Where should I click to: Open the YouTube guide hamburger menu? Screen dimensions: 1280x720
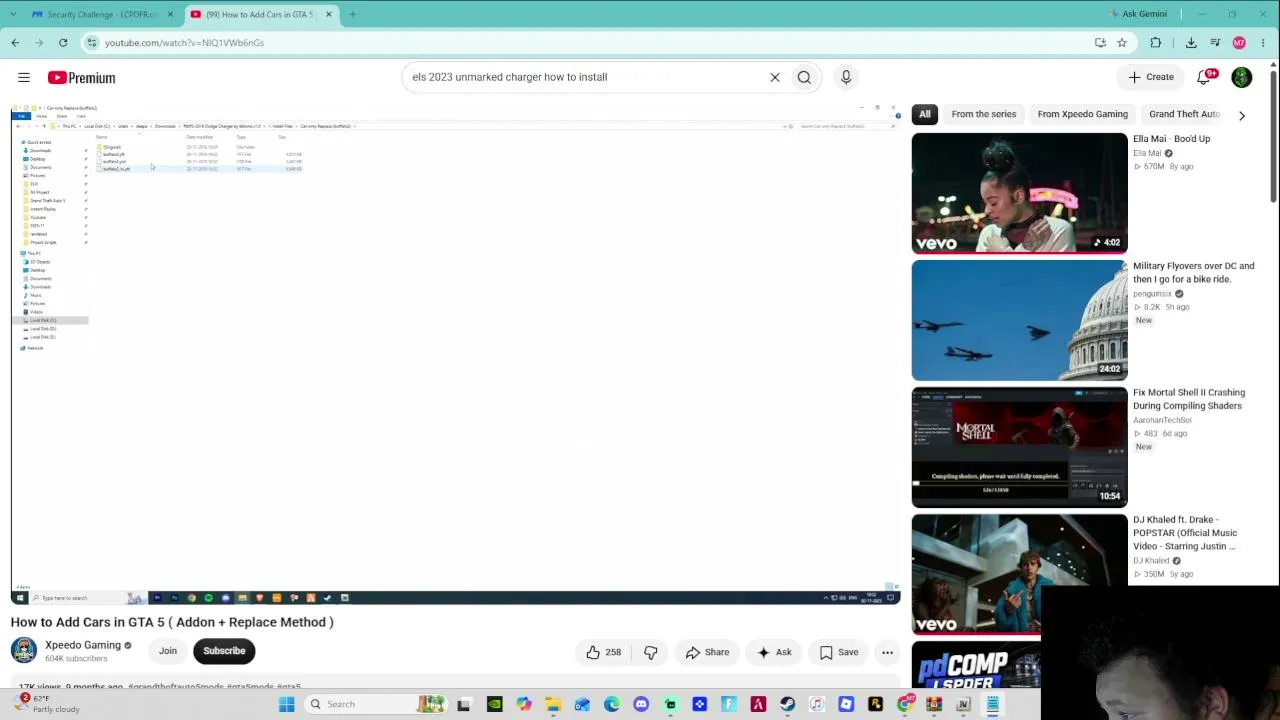pos(24,77)
